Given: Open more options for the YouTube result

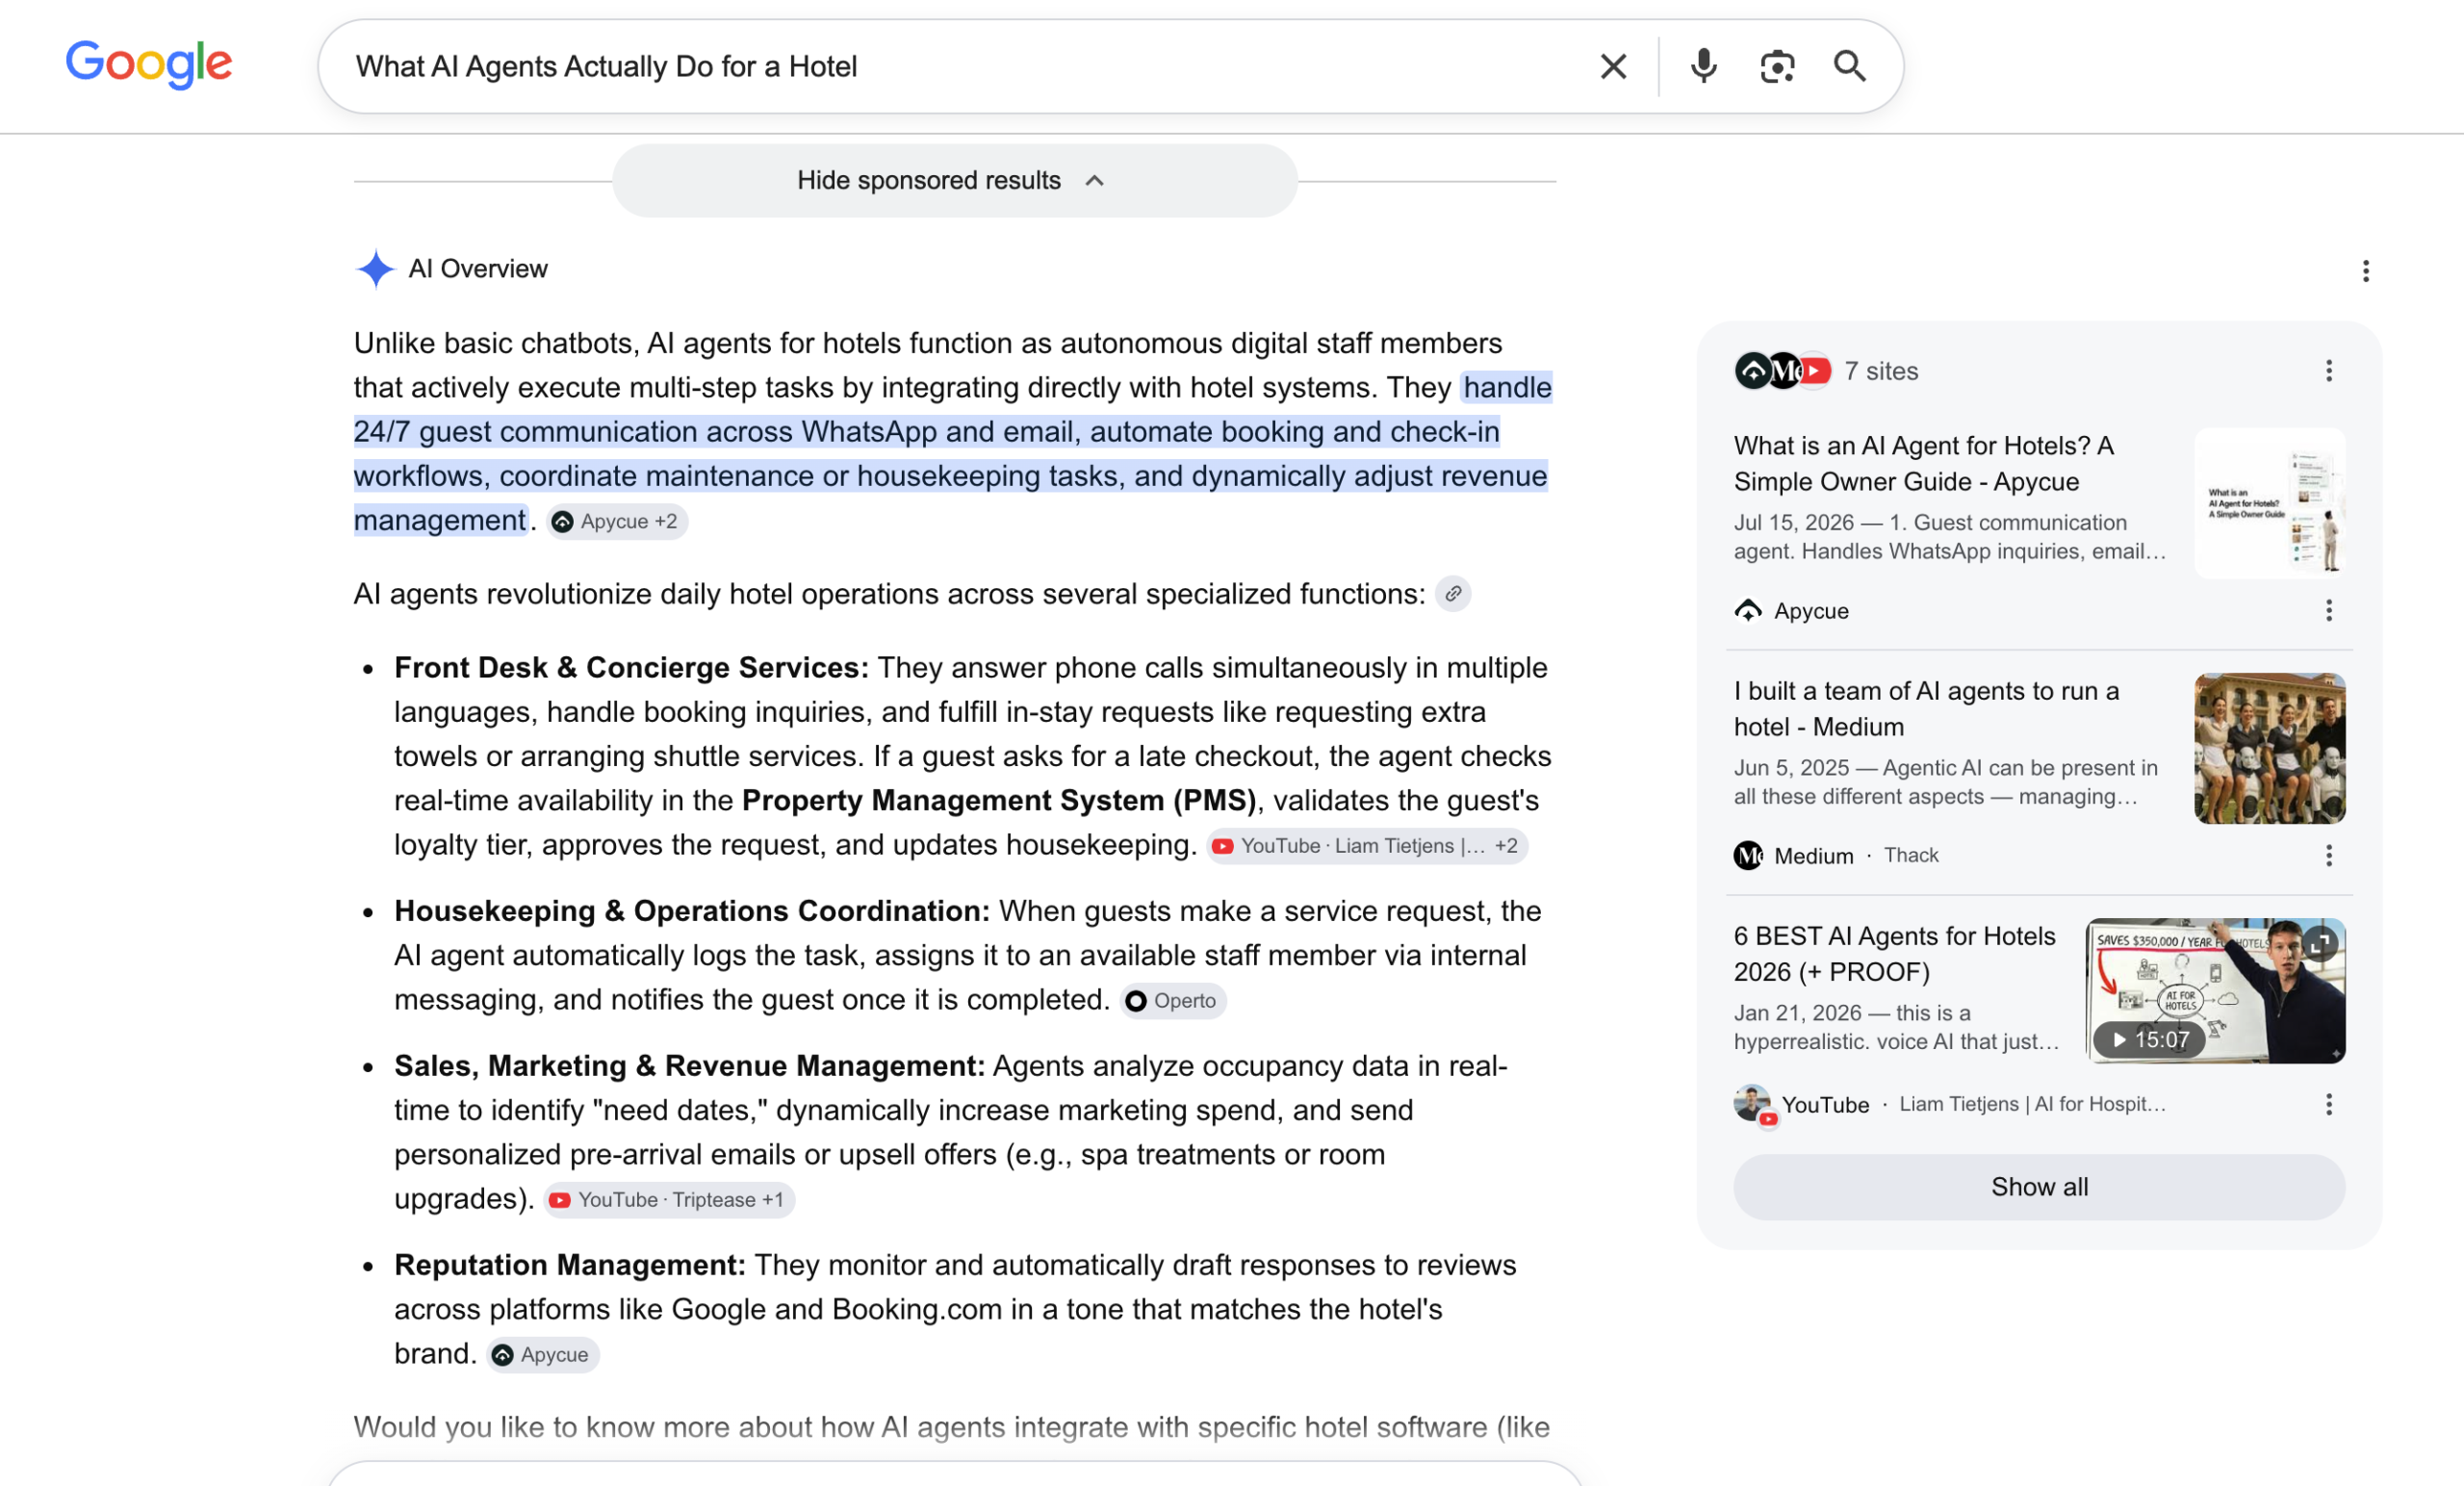Looking at the screenshot, I should (x=2329, y=1105).
